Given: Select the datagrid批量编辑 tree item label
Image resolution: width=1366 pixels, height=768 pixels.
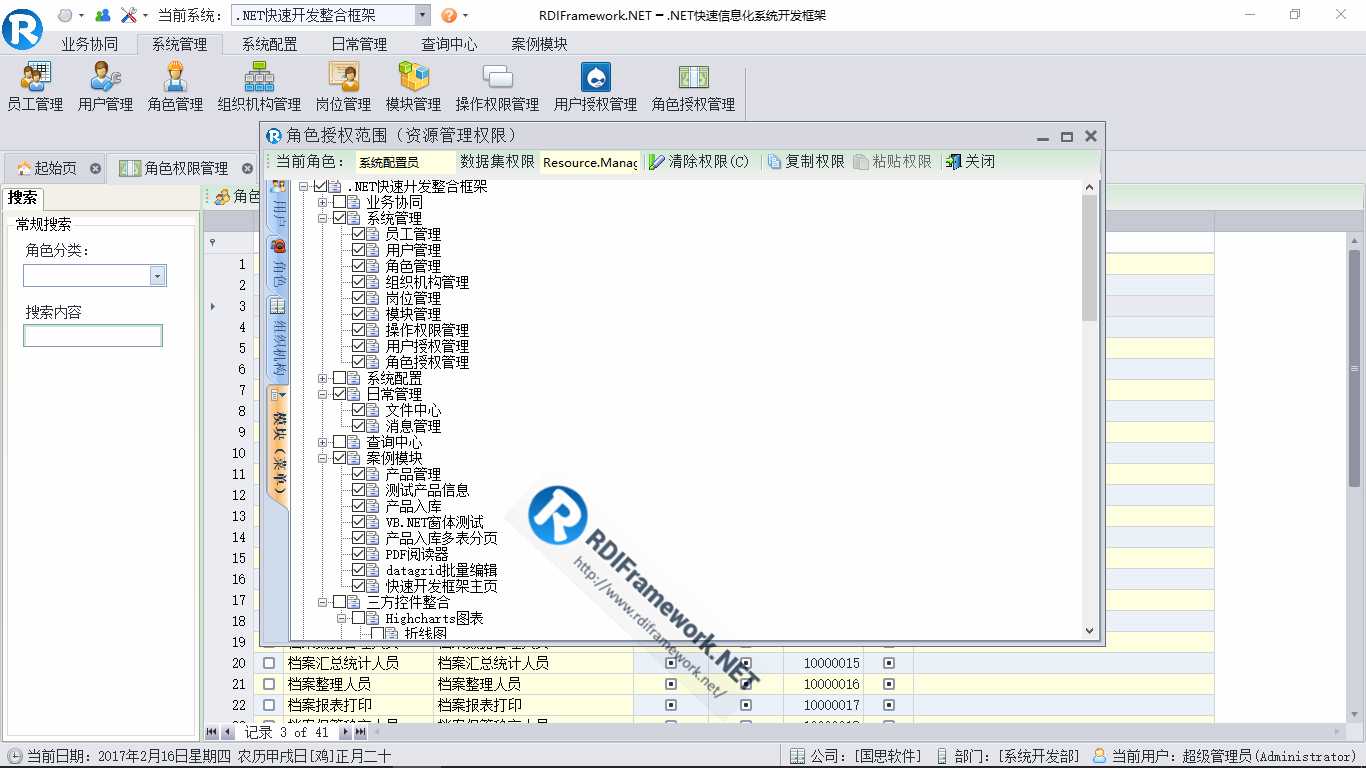Looking at the screenshot, I should pos(441,571).
